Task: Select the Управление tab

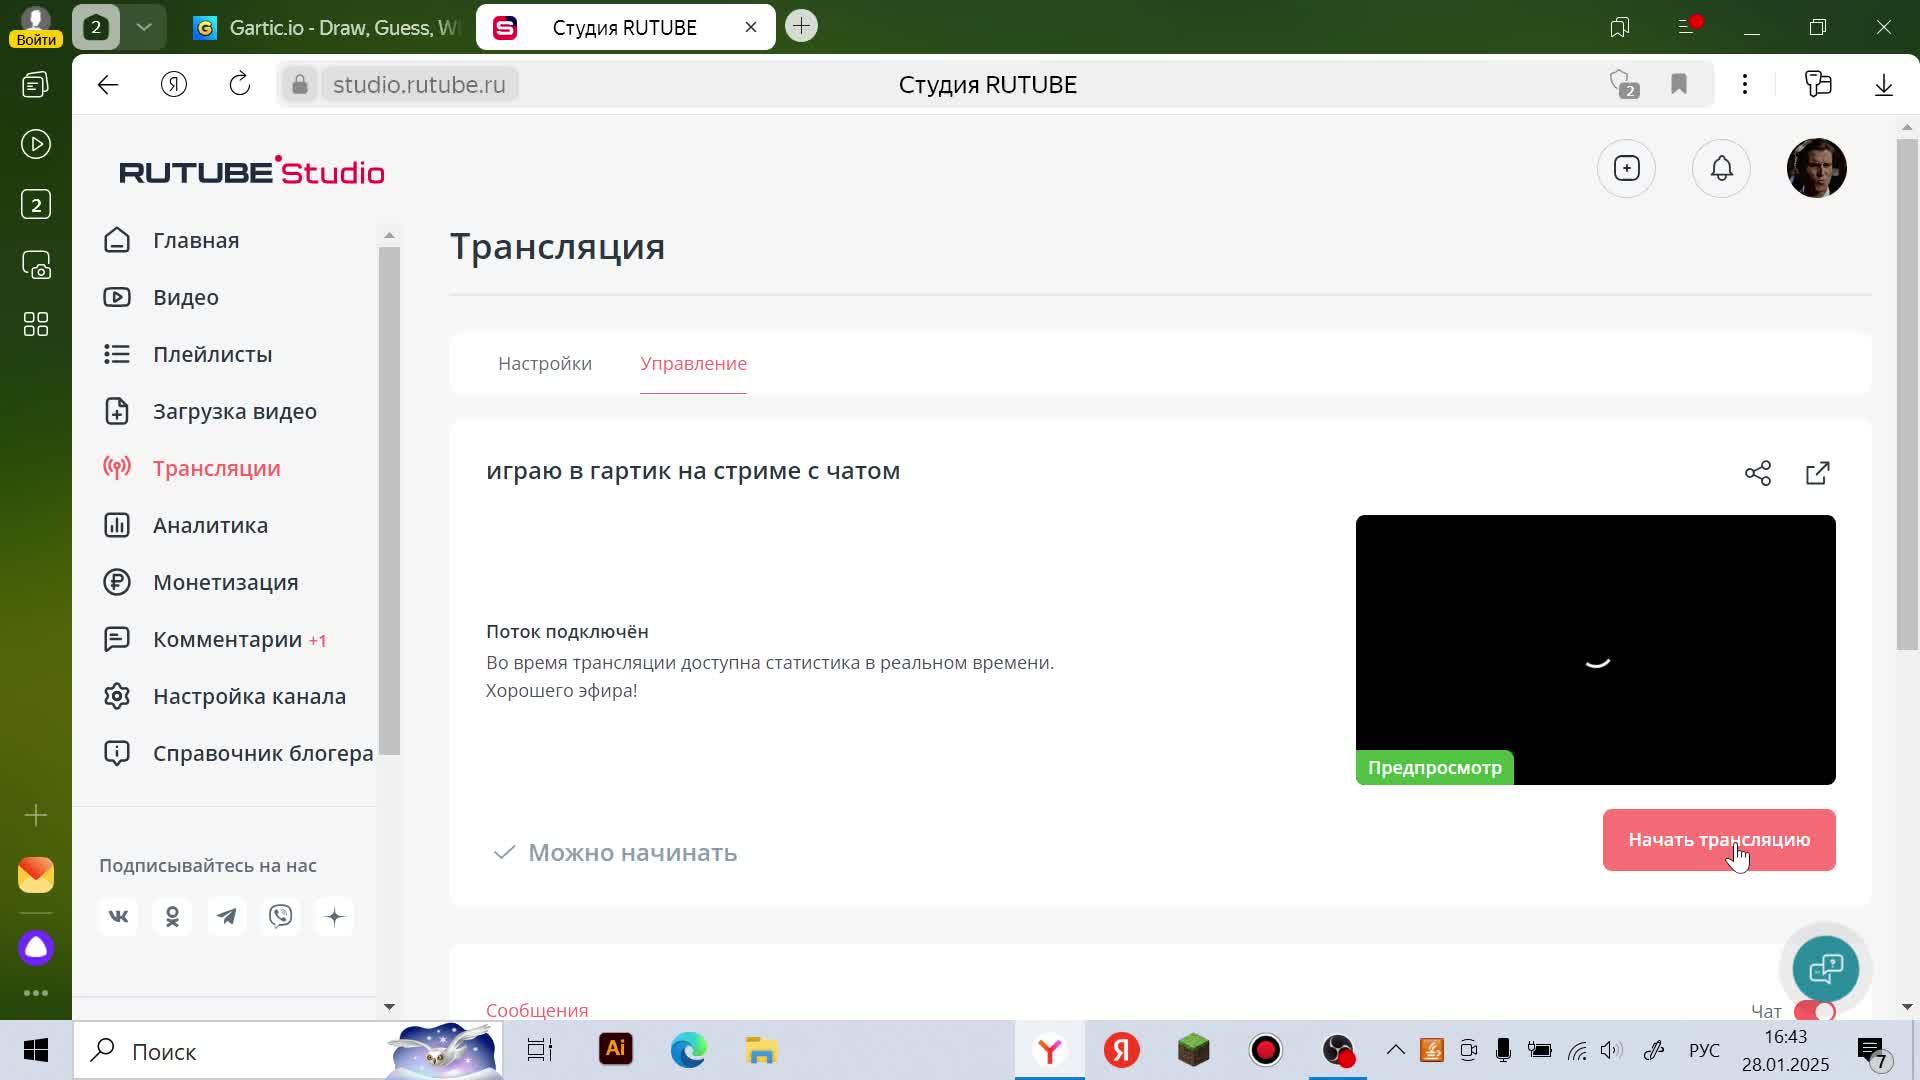Action: (693, 363)
